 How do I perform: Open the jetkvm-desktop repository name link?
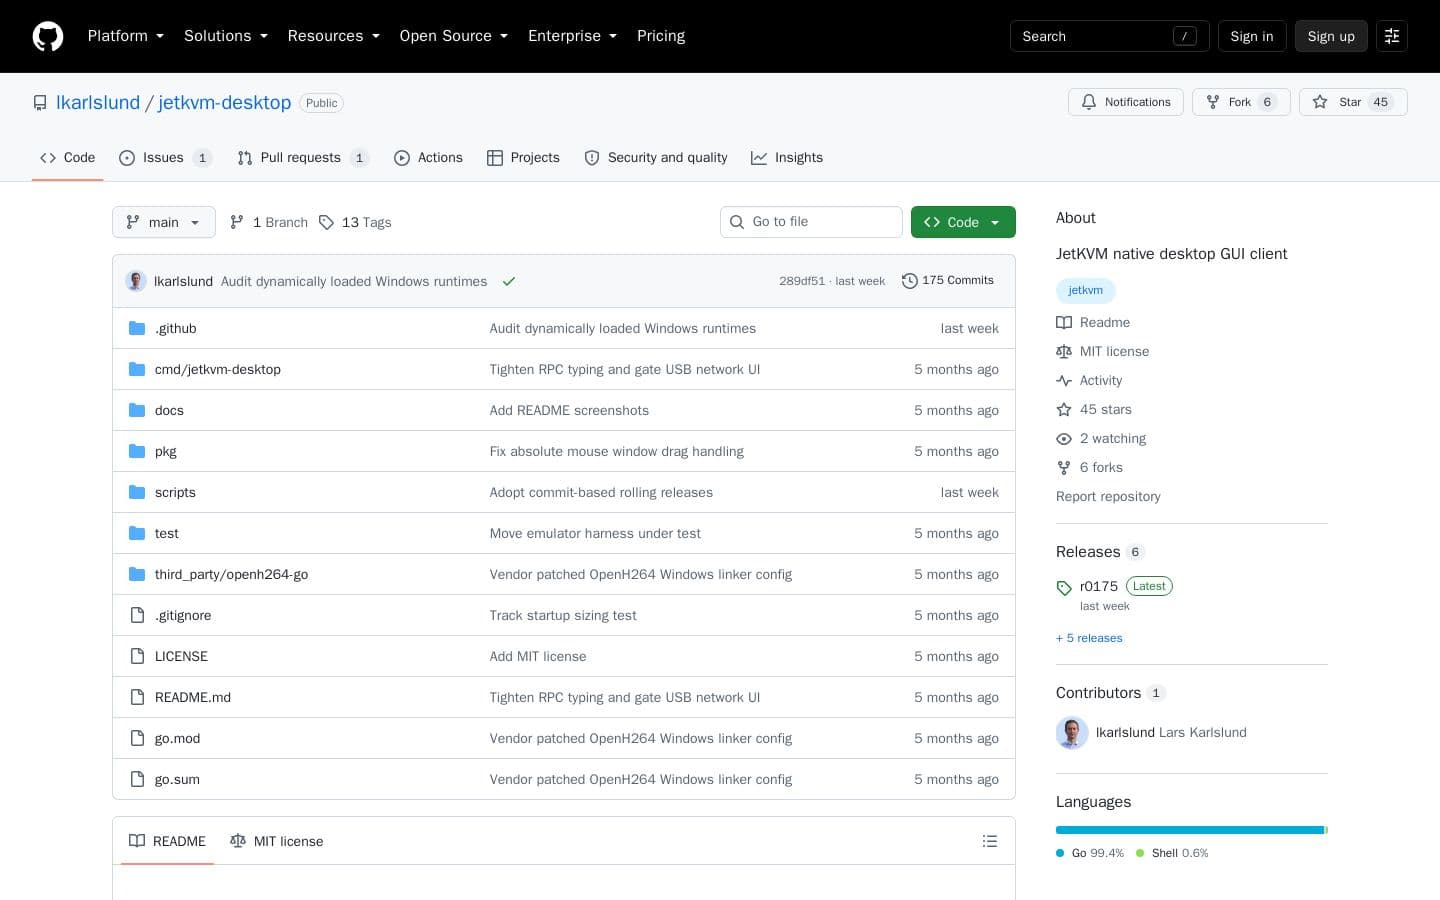224,103
